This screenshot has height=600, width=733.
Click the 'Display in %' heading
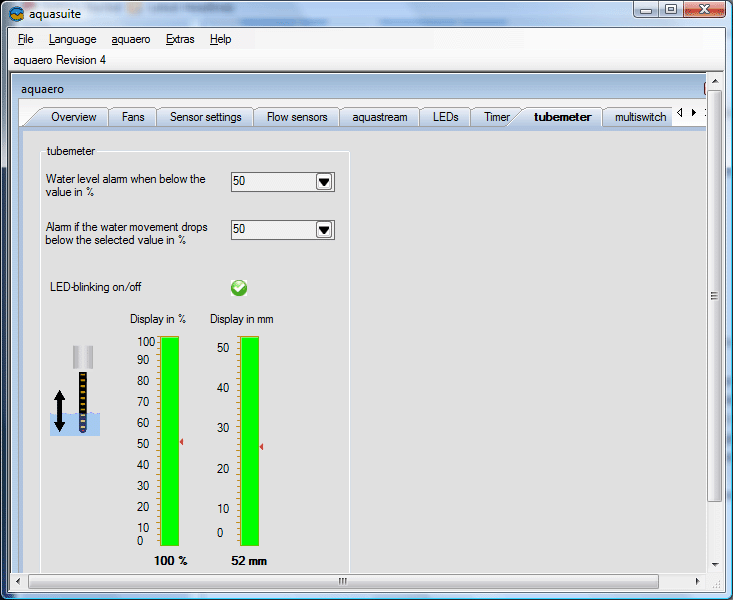pos(158,319)
